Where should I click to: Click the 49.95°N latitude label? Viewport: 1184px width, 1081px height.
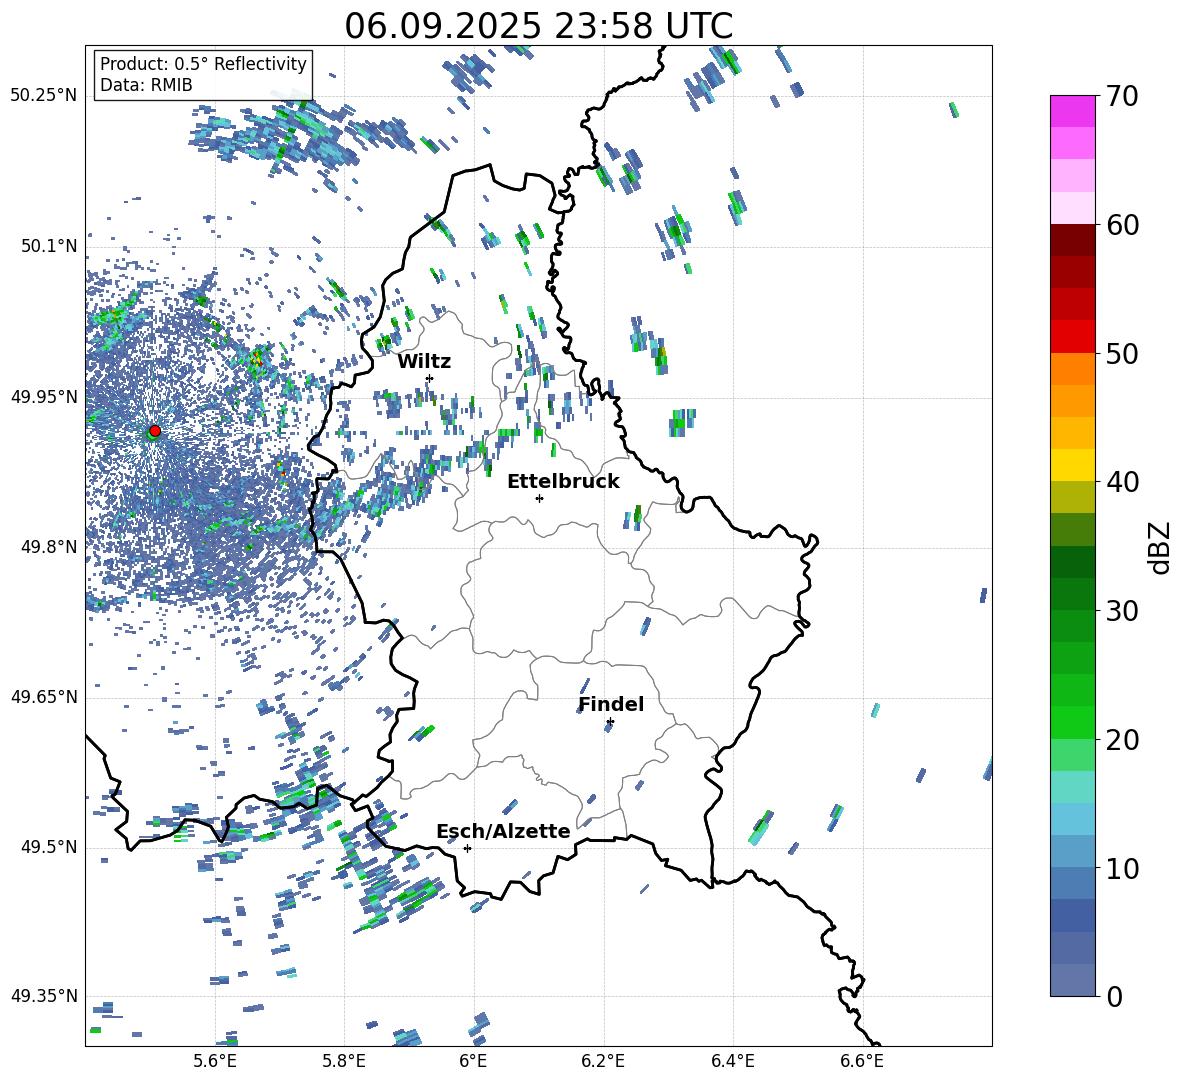click(x=44, y=397)
